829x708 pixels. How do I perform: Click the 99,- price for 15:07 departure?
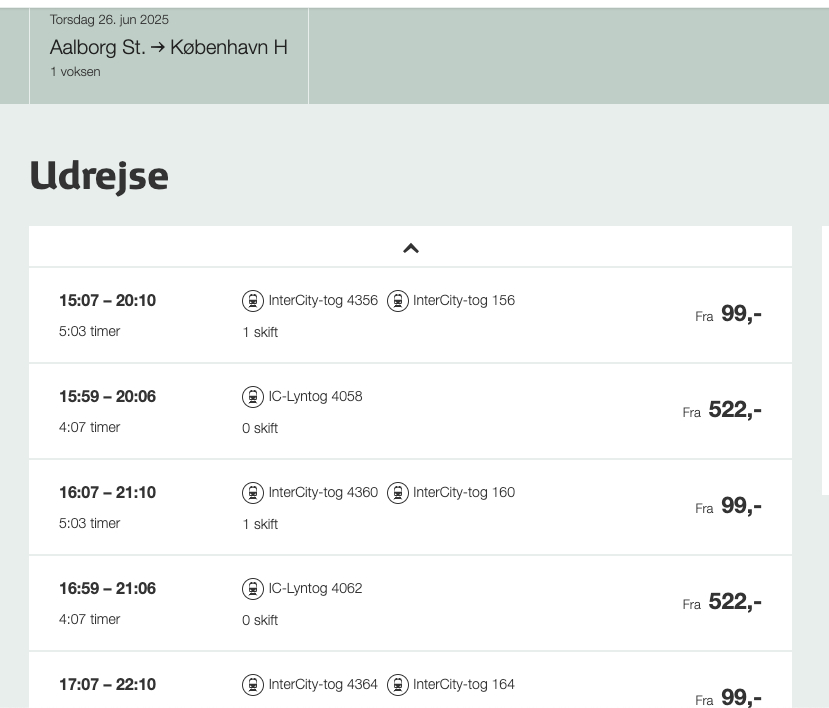pos(740,314)
